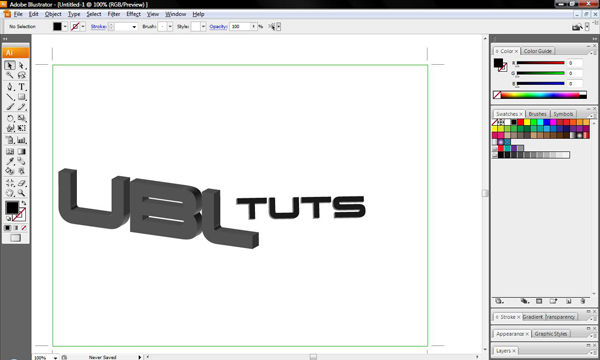Expand the Opacity slider arrow
The height and width of the screenshot is (360, 600).
point(253,26)
